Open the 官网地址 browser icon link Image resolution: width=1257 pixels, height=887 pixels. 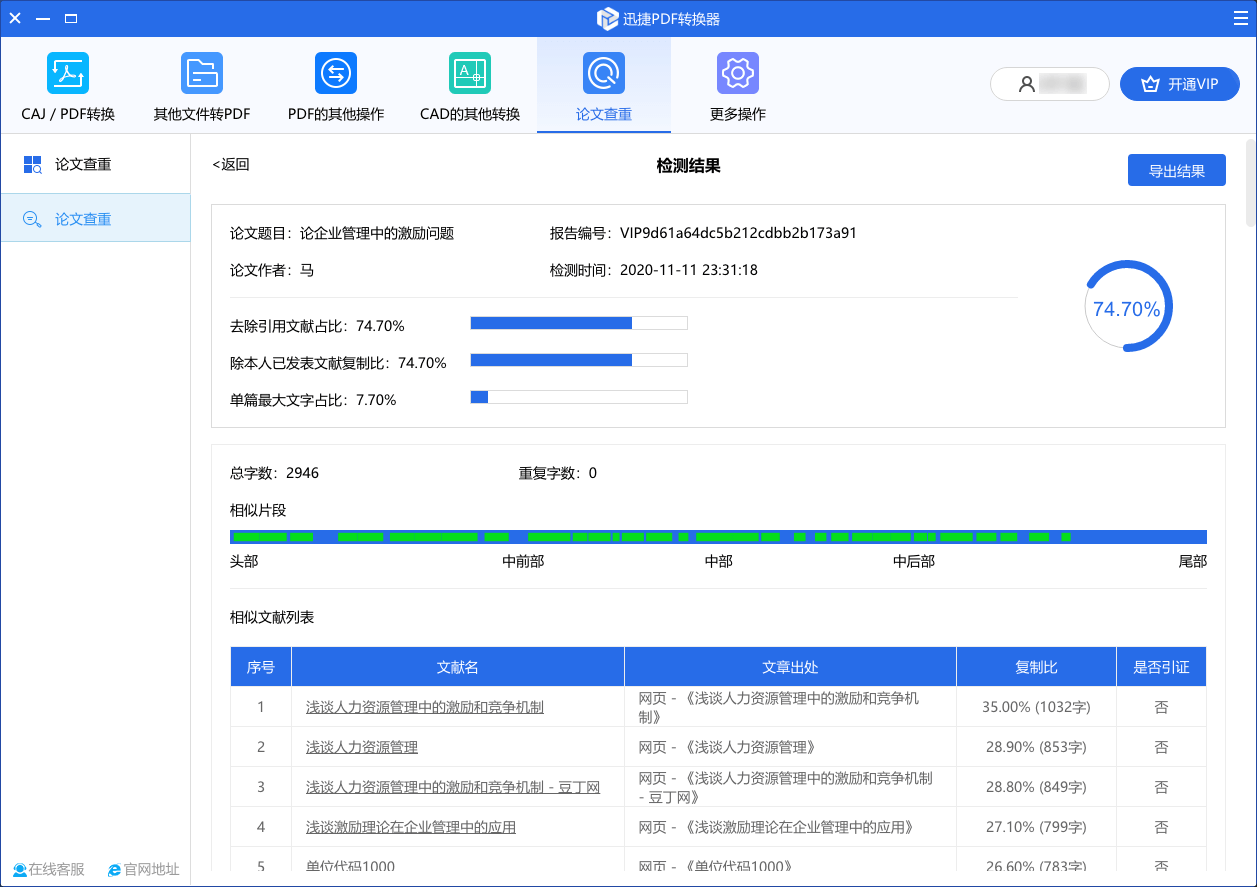click(115, 870)
